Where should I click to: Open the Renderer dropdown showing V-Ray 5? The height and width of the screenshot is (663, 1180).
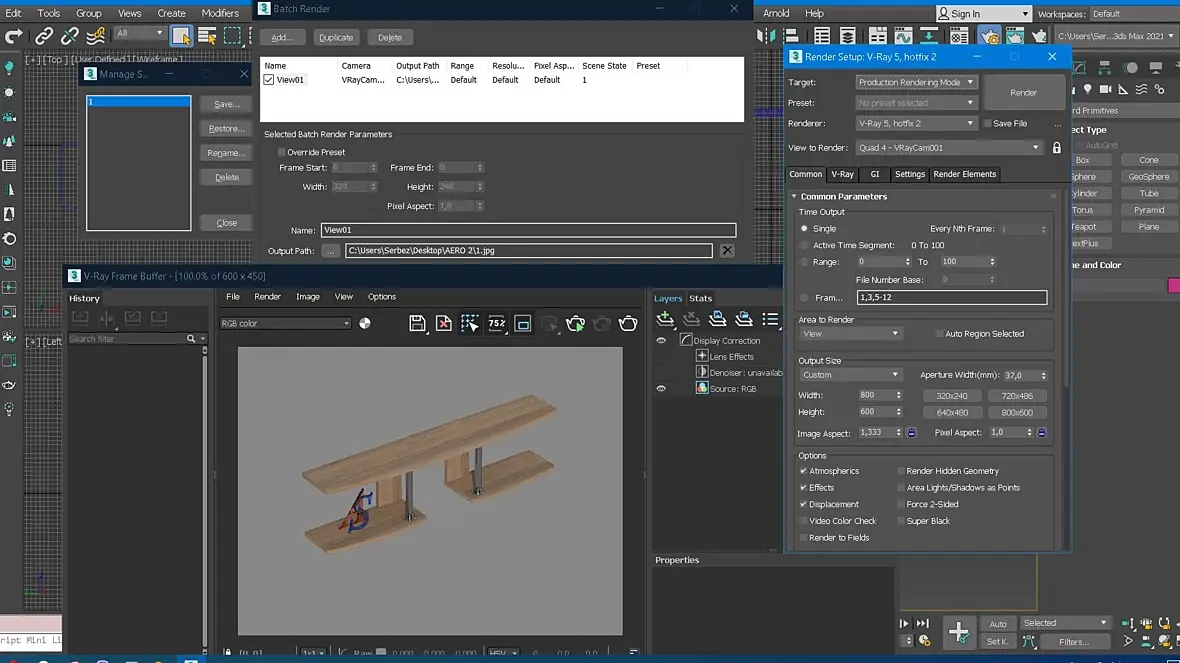coord(915,123)
